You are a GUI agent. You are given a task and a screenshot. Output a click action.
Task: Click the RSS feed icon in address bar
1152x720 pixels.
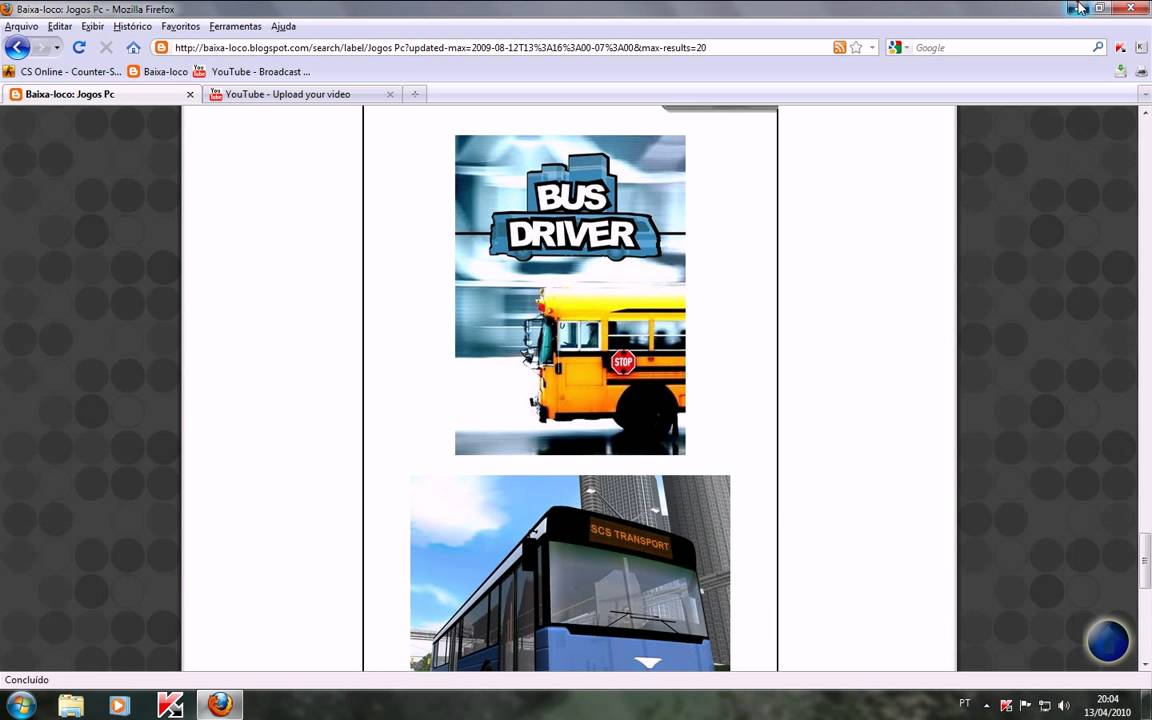pos(840,47)
